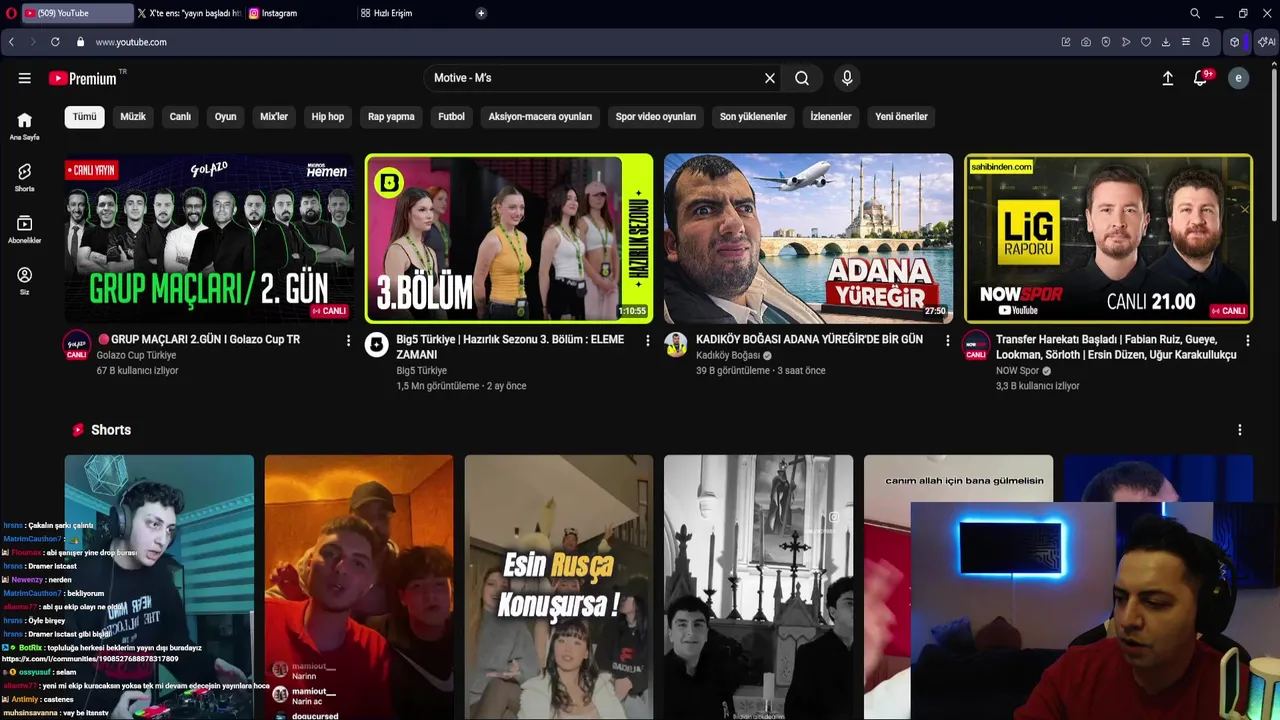Select the Hip hop filter chip
The image size is (1280, 720).
pyautogui.click(x=328, y=117)
